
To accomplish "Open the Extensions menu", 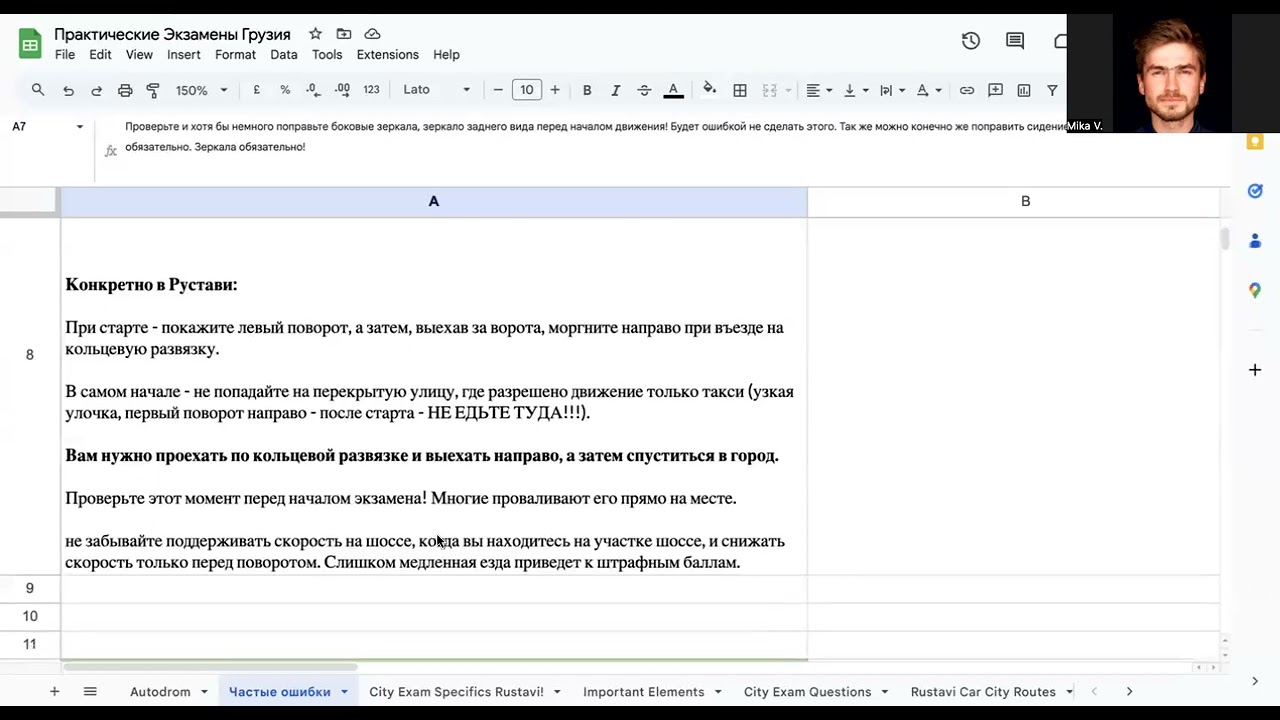I will pos(387,55).
